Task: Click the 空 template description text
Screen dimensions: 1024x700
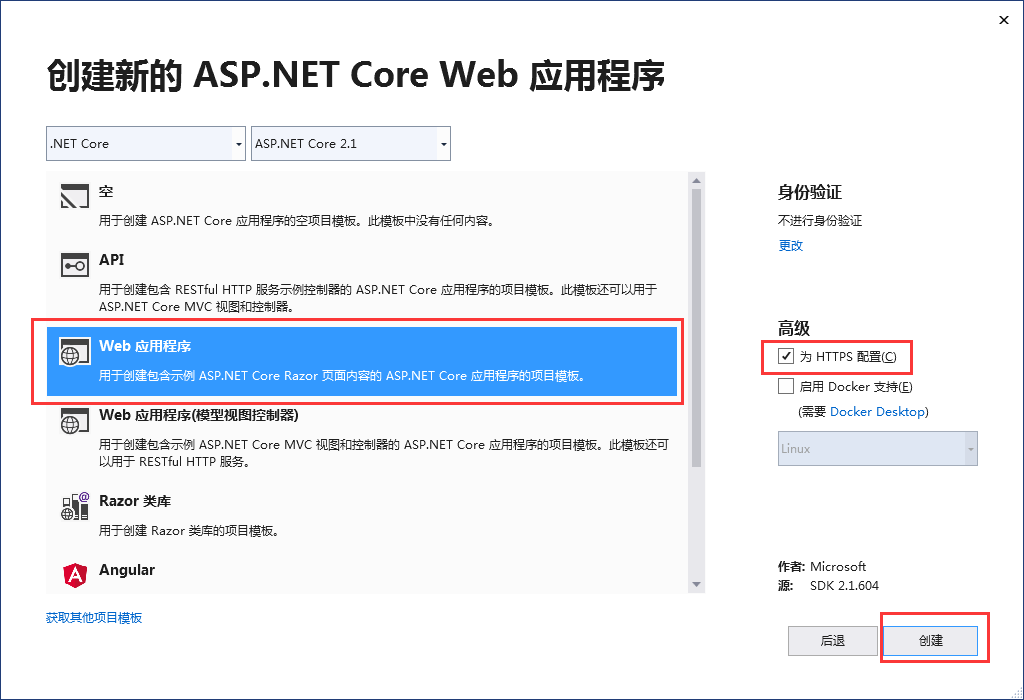Action: pyautogui.click(x=298, y=221)
